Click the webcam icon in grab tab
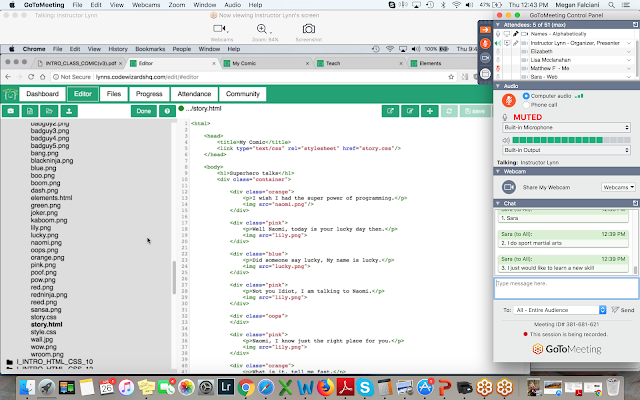Screen dimensions: 640x400 (485, 58)
